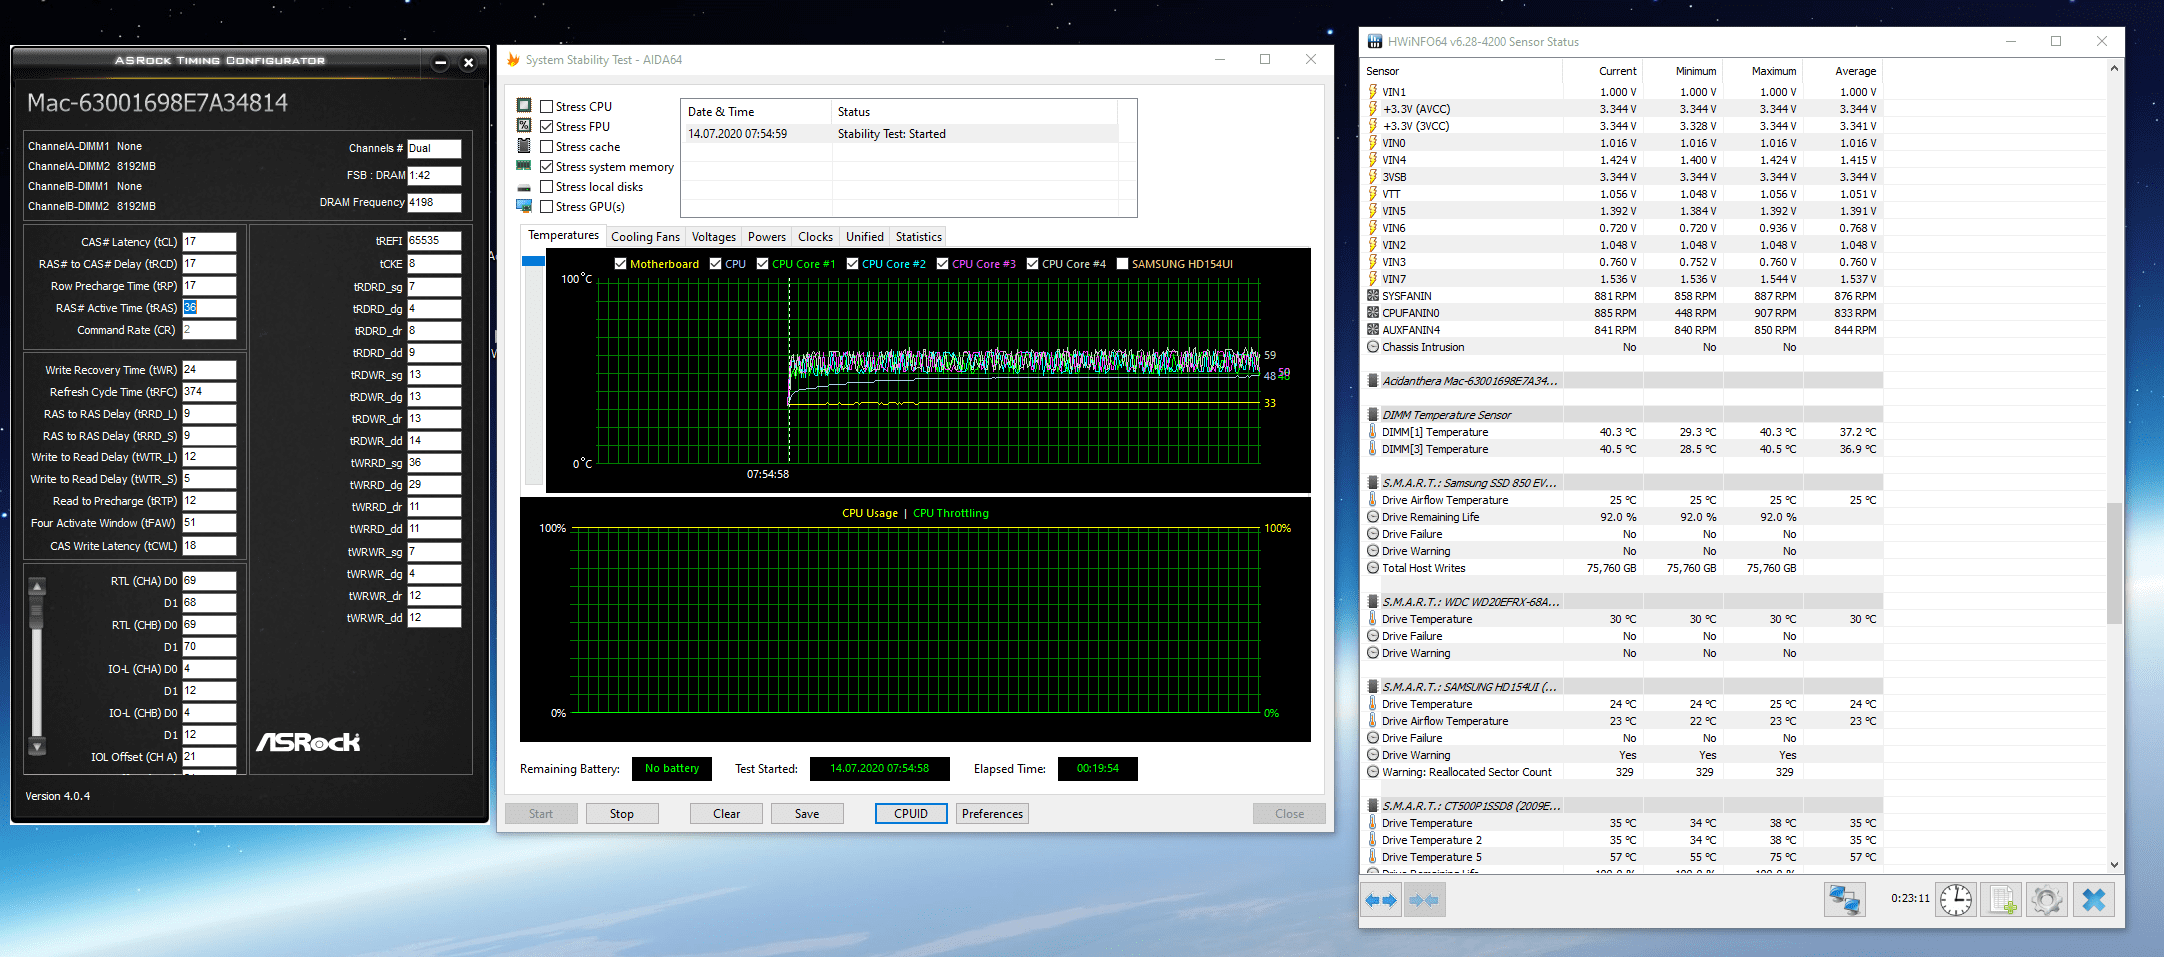Viewport: 2164px width, 957px height.
Task: Toggle the SAMSUNG HD154UI graph checkbox
Action: (x=1122, y=264)
